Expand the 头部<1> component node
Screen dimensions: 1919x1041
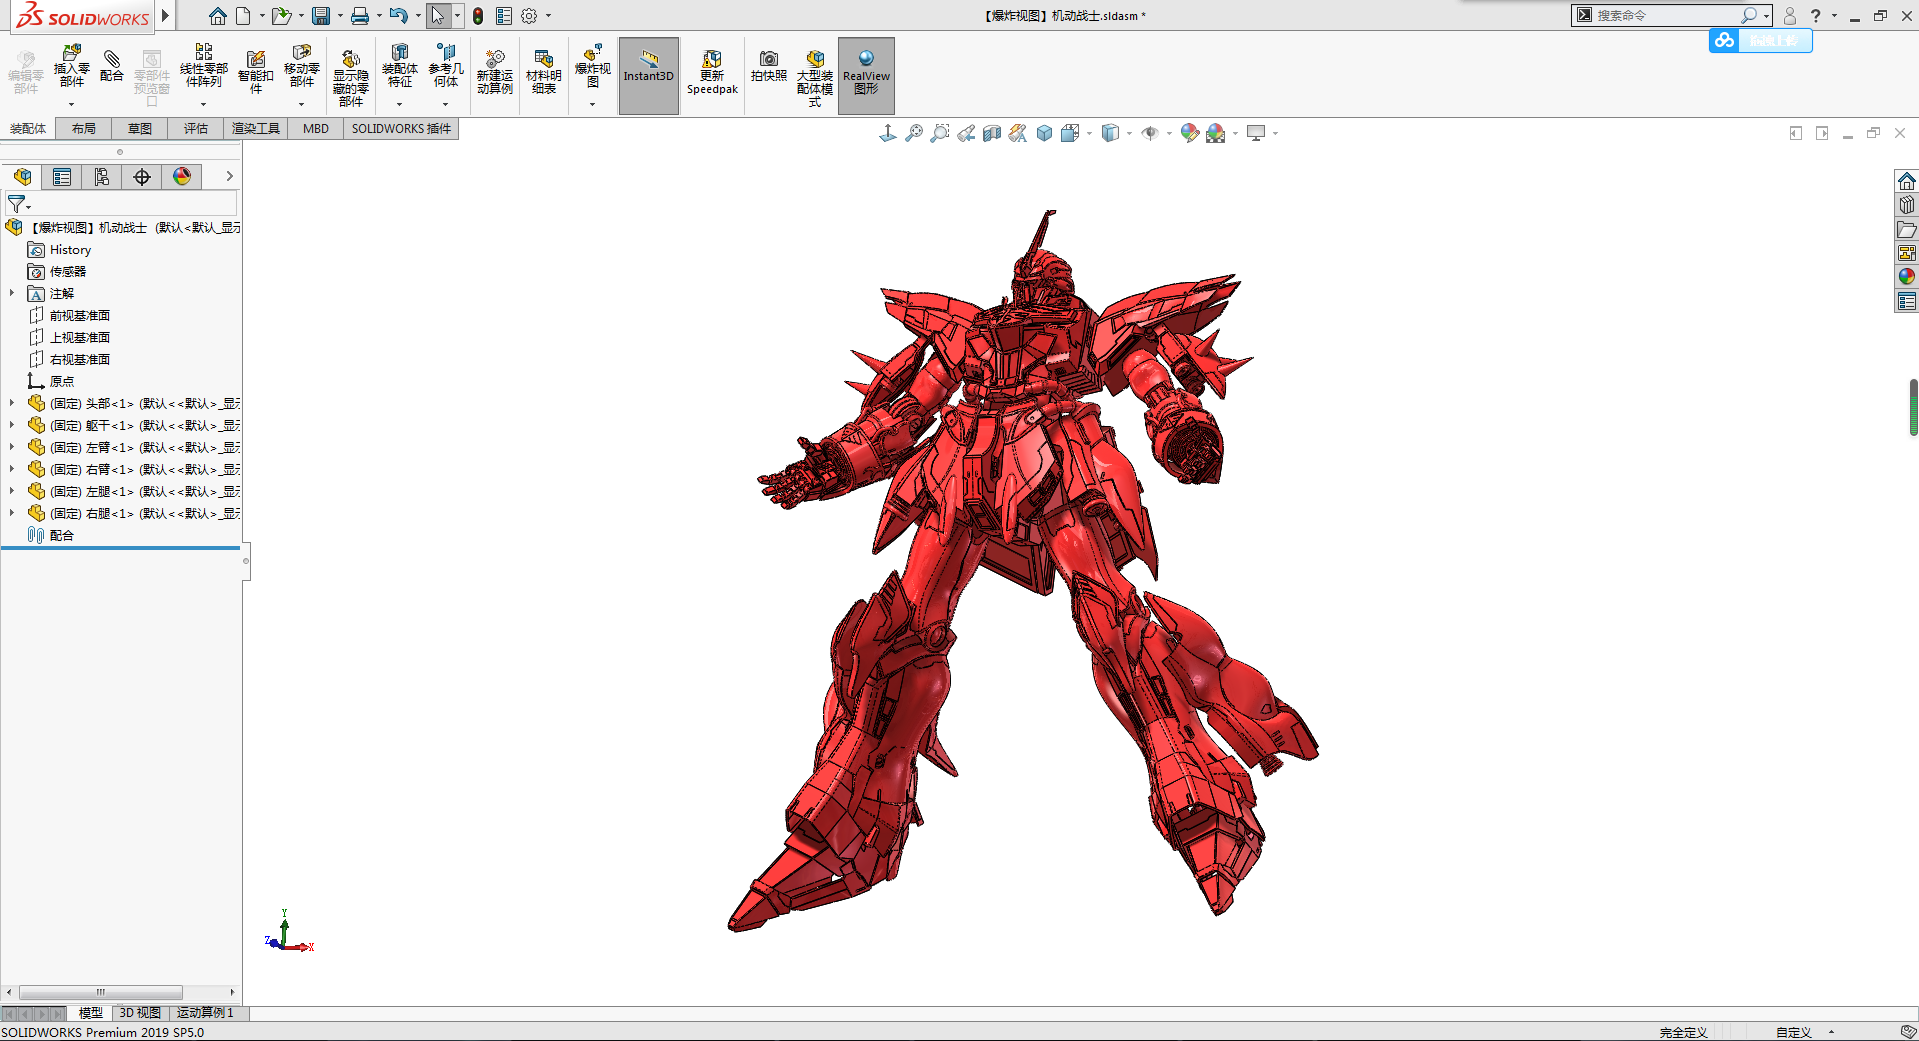click(x=12, y=403)
